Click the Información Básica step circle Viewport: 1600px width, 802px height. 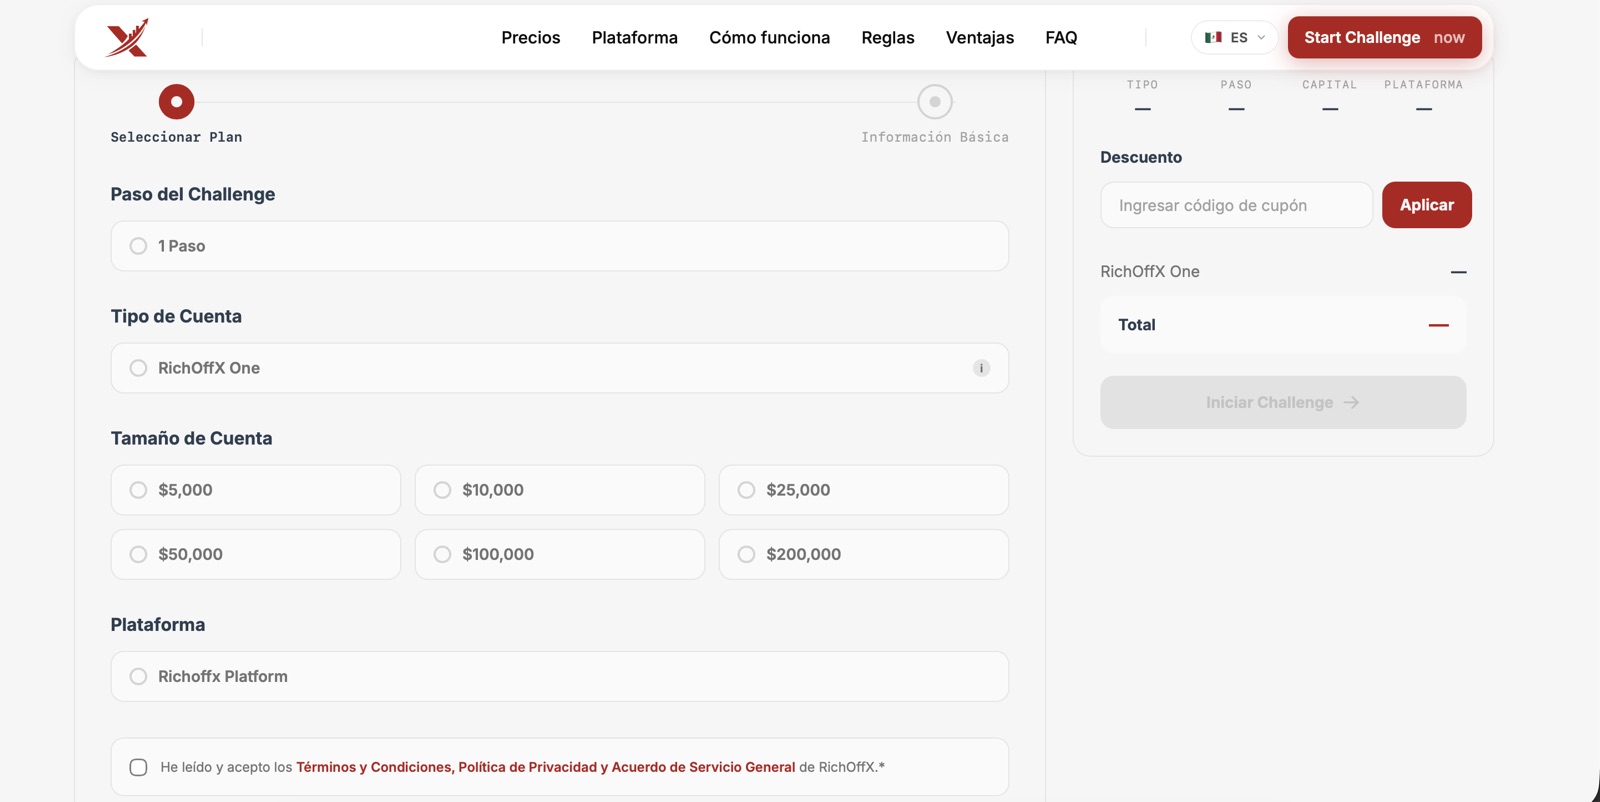coord(935,101)
